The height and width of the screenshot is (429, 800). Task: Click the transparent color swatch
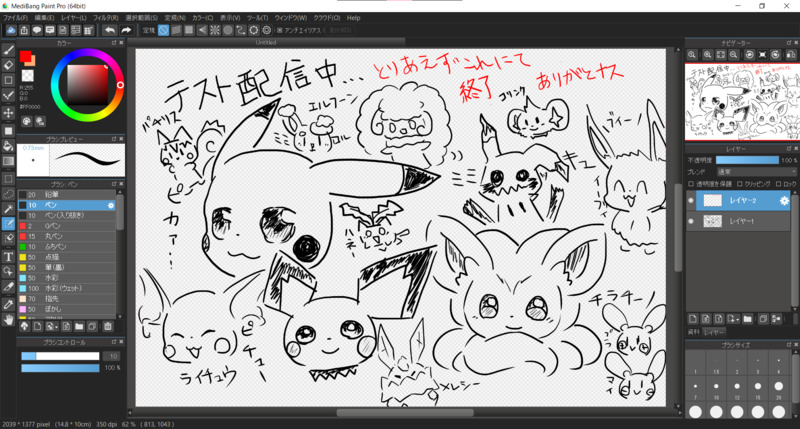(x=28, y=75)
